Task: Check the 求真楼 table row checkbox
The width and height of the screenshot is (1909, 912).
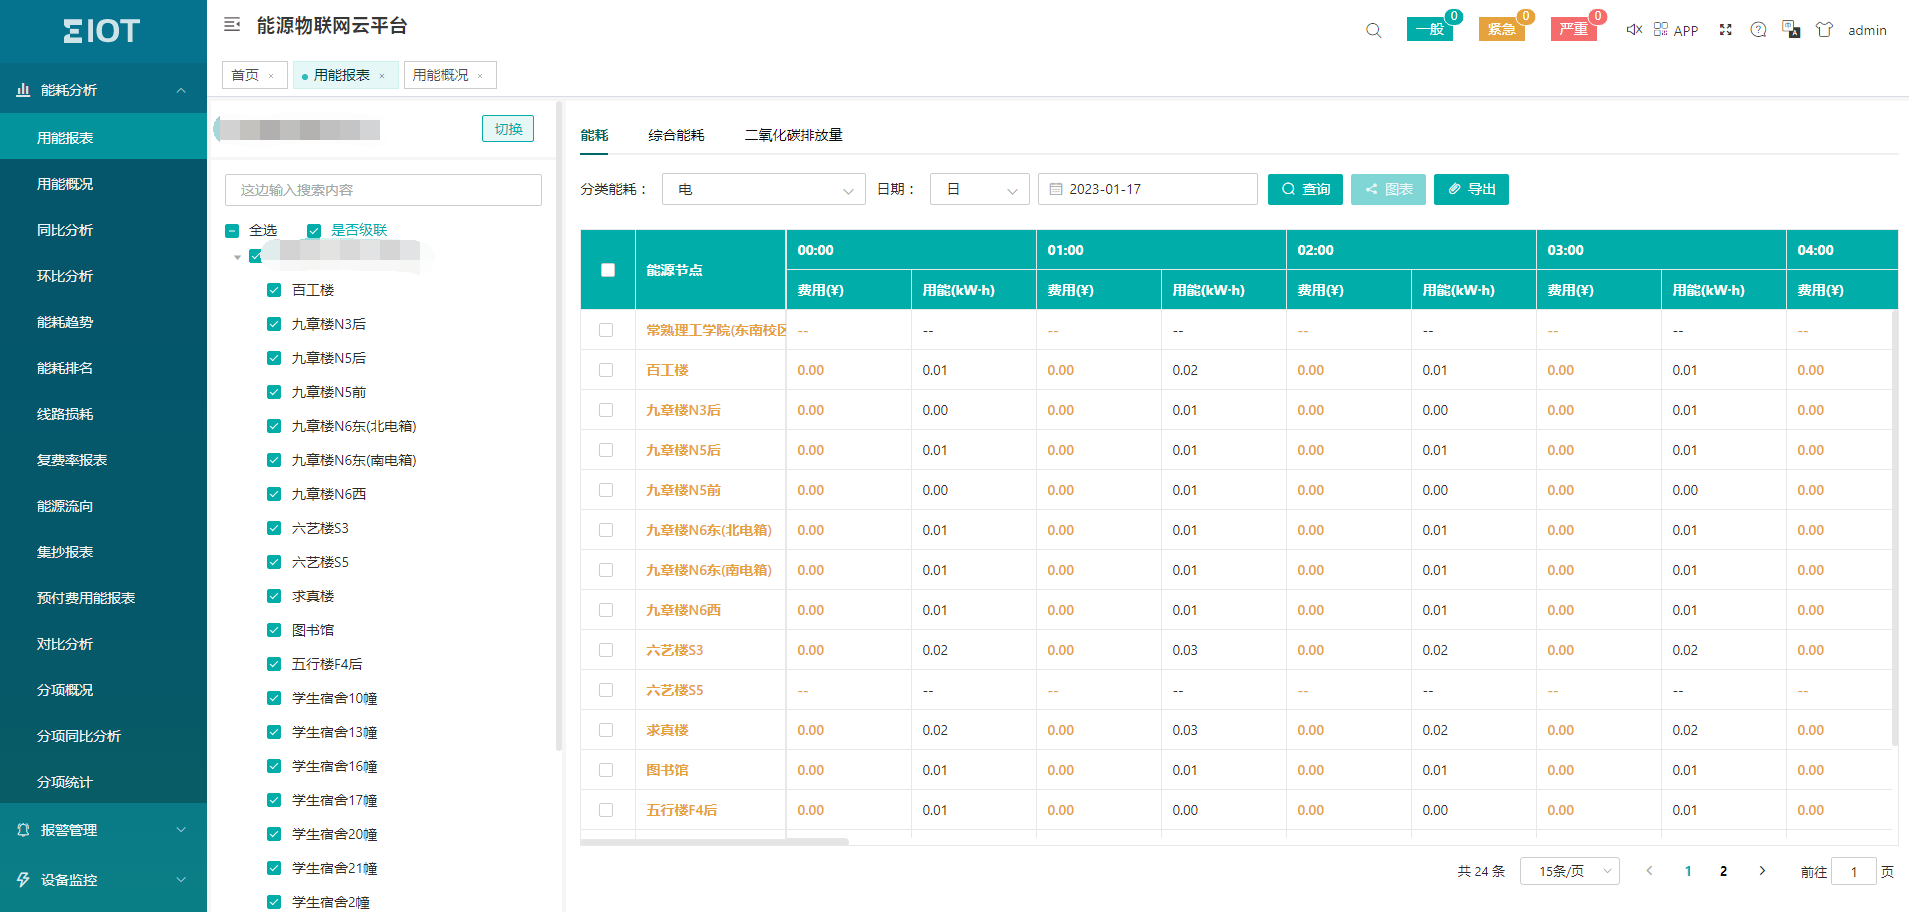Action: click(606, 730)
